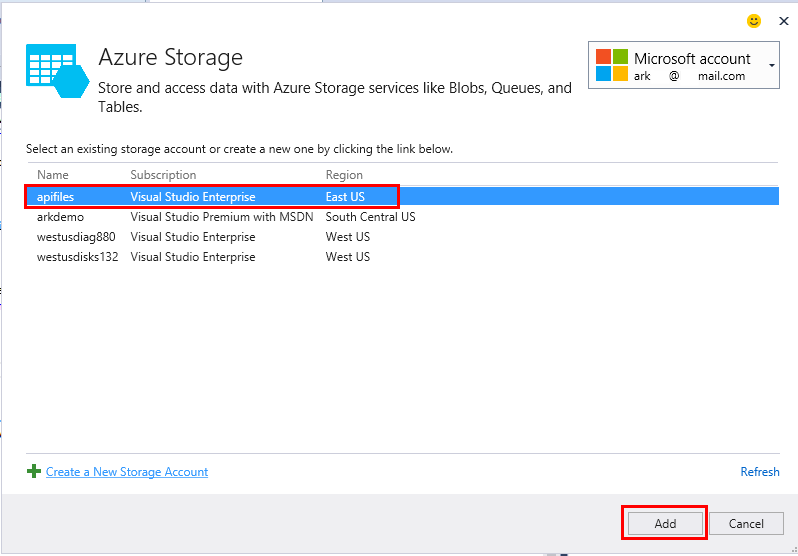Image resolution: width=798 pixels, height=556 pixels.
Task: Click the Microsoft logo icon
Action: (x=612, y=66)
